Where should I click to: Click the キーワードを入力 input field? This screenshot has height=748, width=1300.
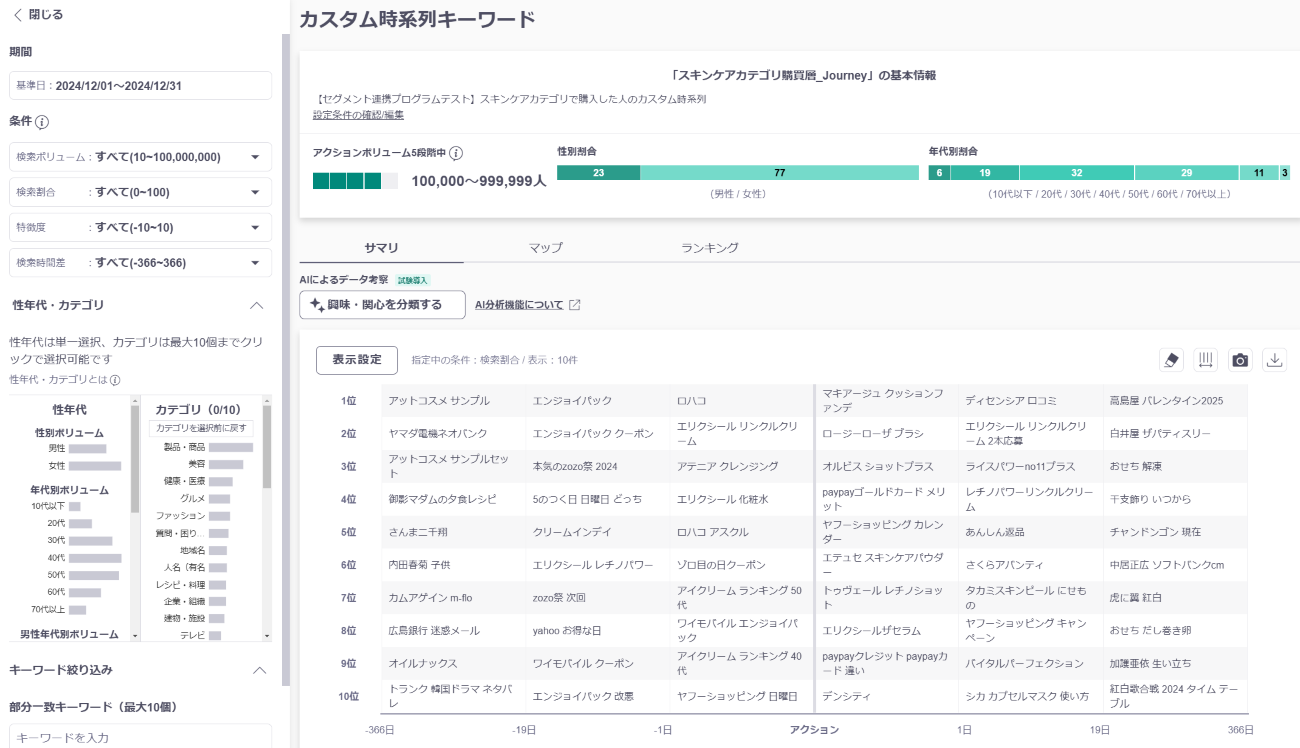tap(140, 737)
